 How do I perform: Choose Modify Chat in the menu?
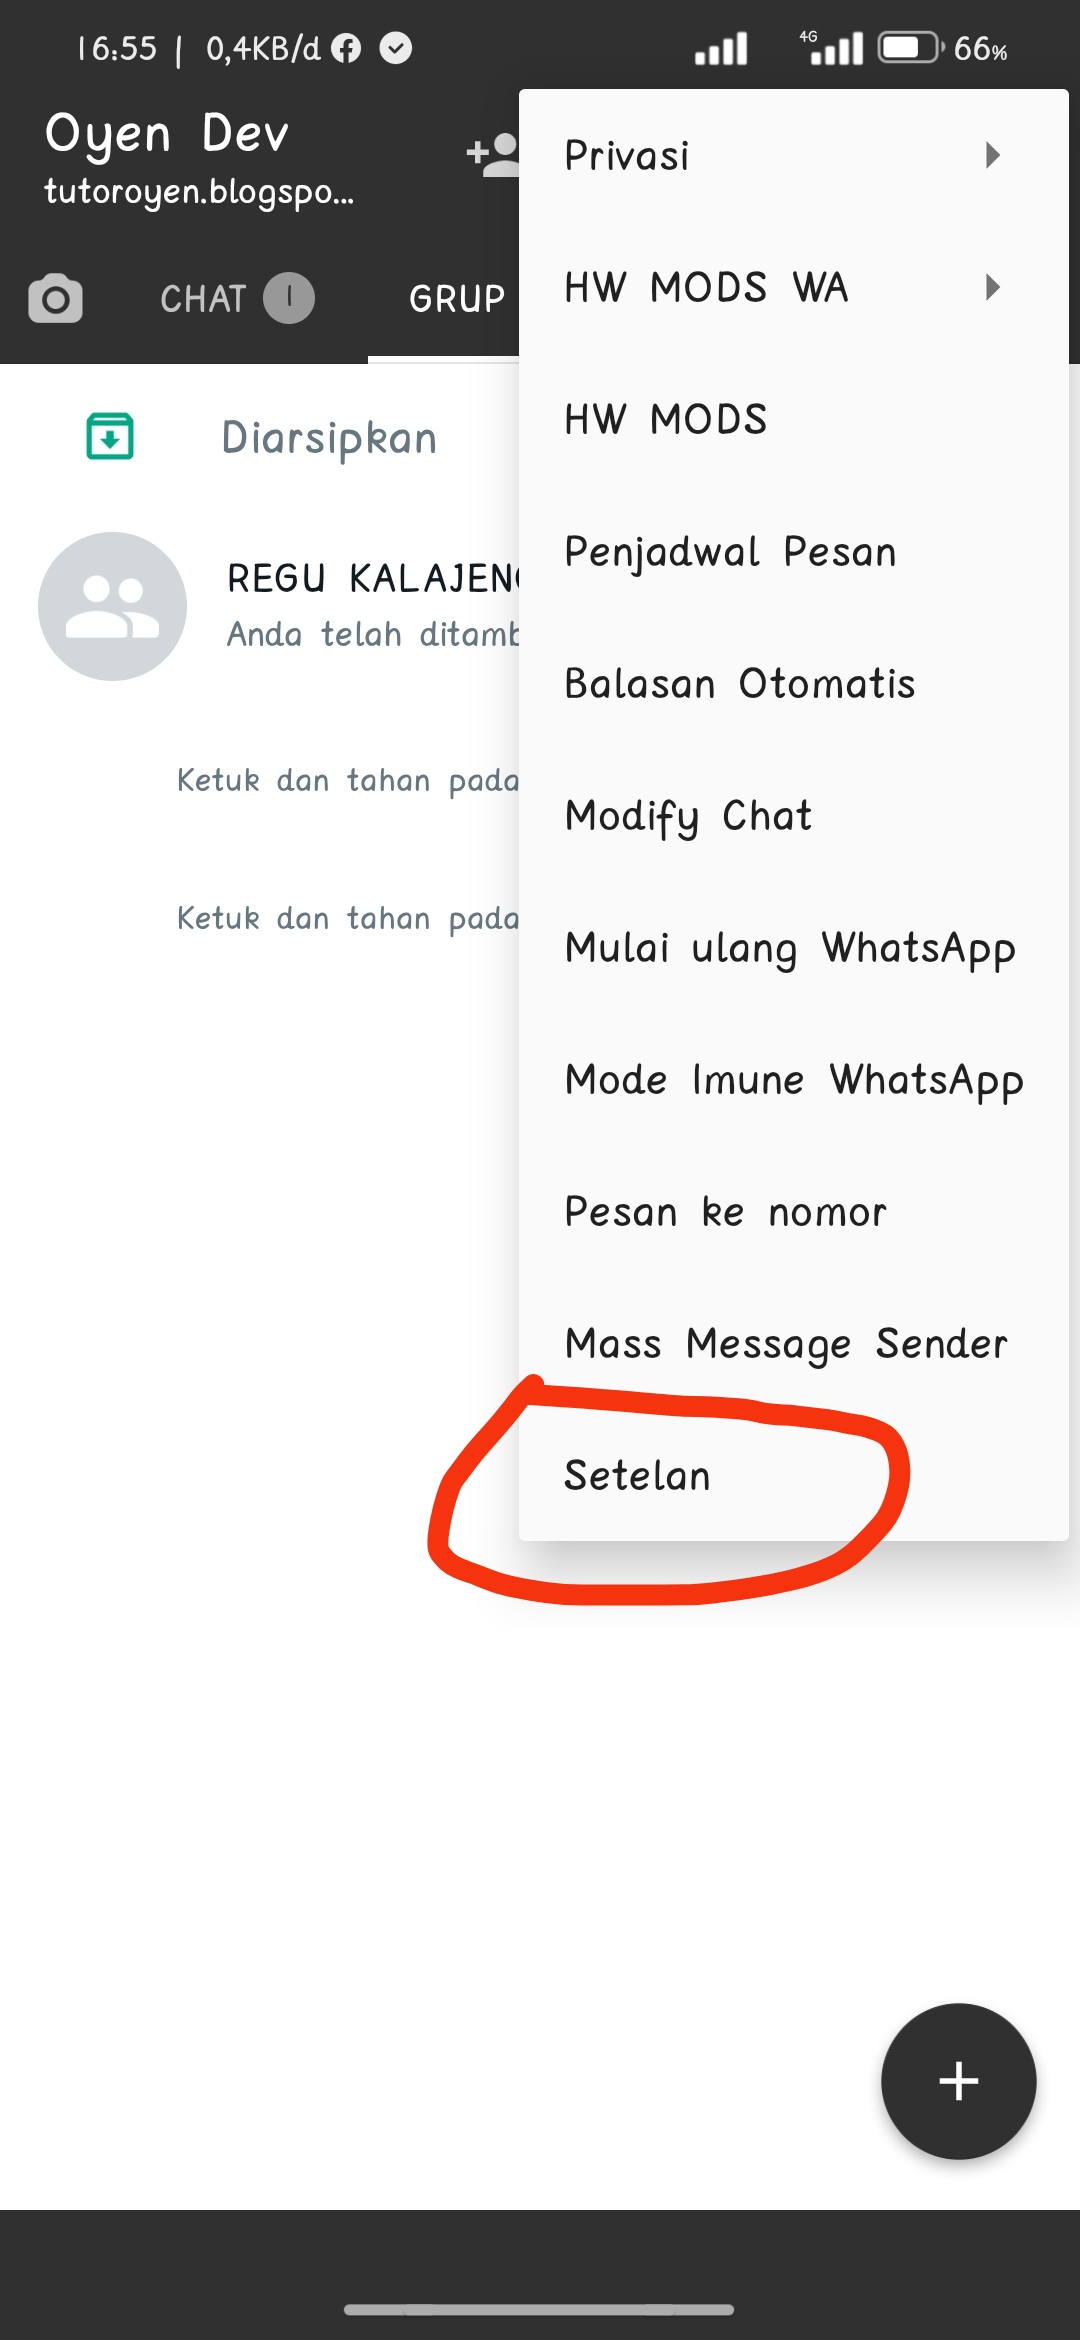click(x=688, y=816)
